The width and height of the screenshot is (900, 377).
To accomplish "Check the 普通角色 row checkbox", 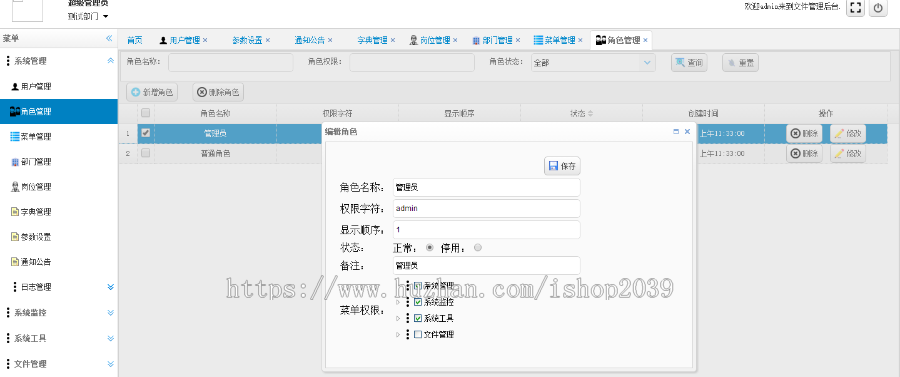I will (146, 153).
